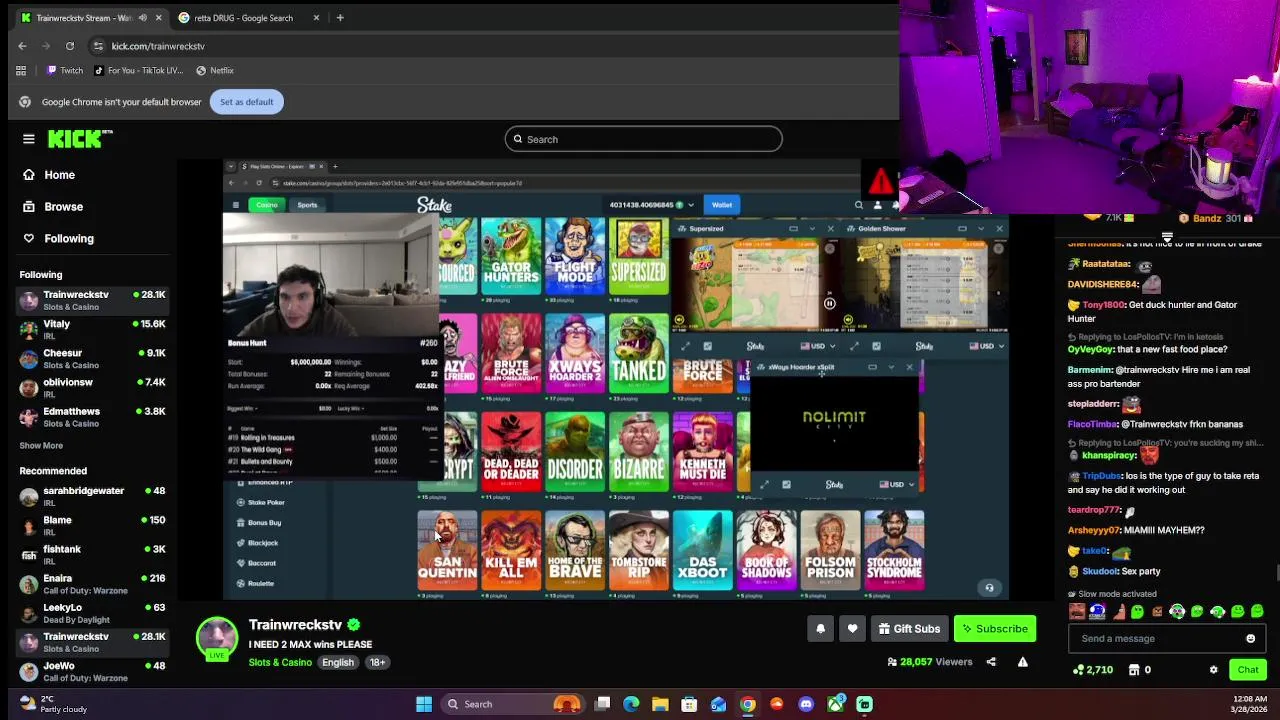Open sarahbridgewater recommended channel

(92, 497)
